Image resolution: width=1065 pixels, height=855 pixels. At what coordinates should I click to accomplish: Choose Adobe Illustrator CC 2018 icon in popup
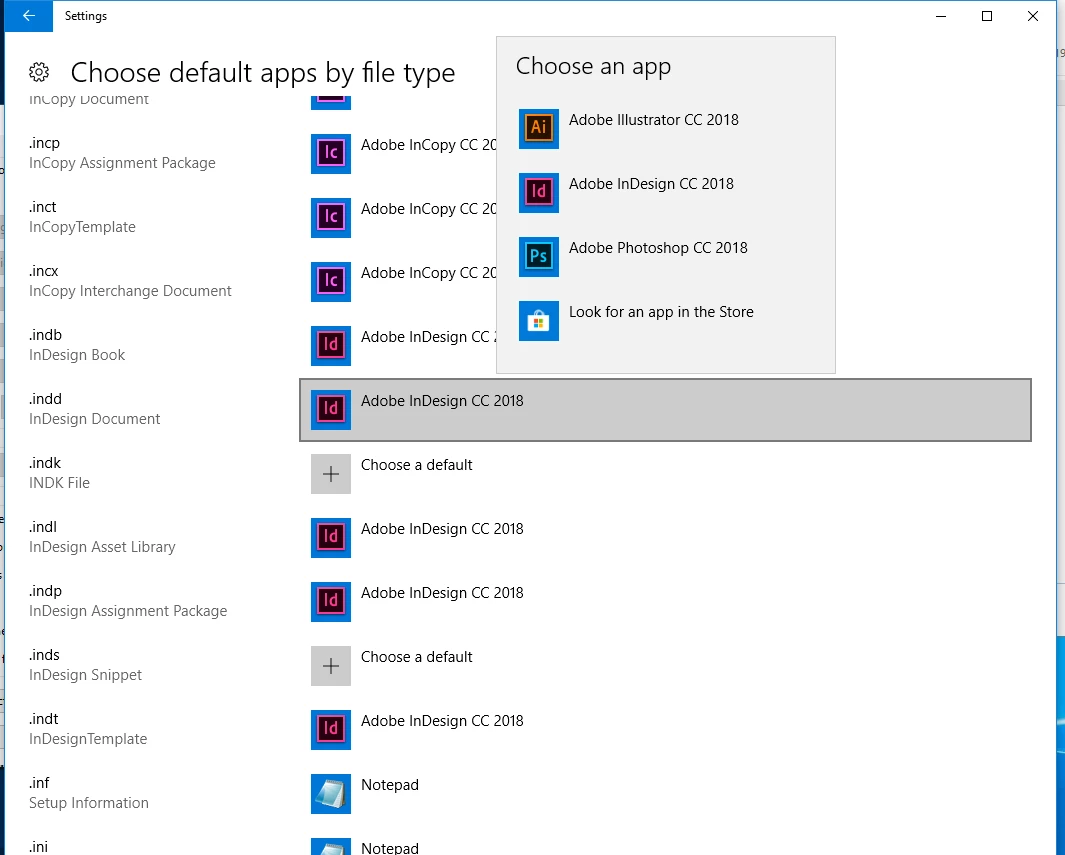coord(539,128)
